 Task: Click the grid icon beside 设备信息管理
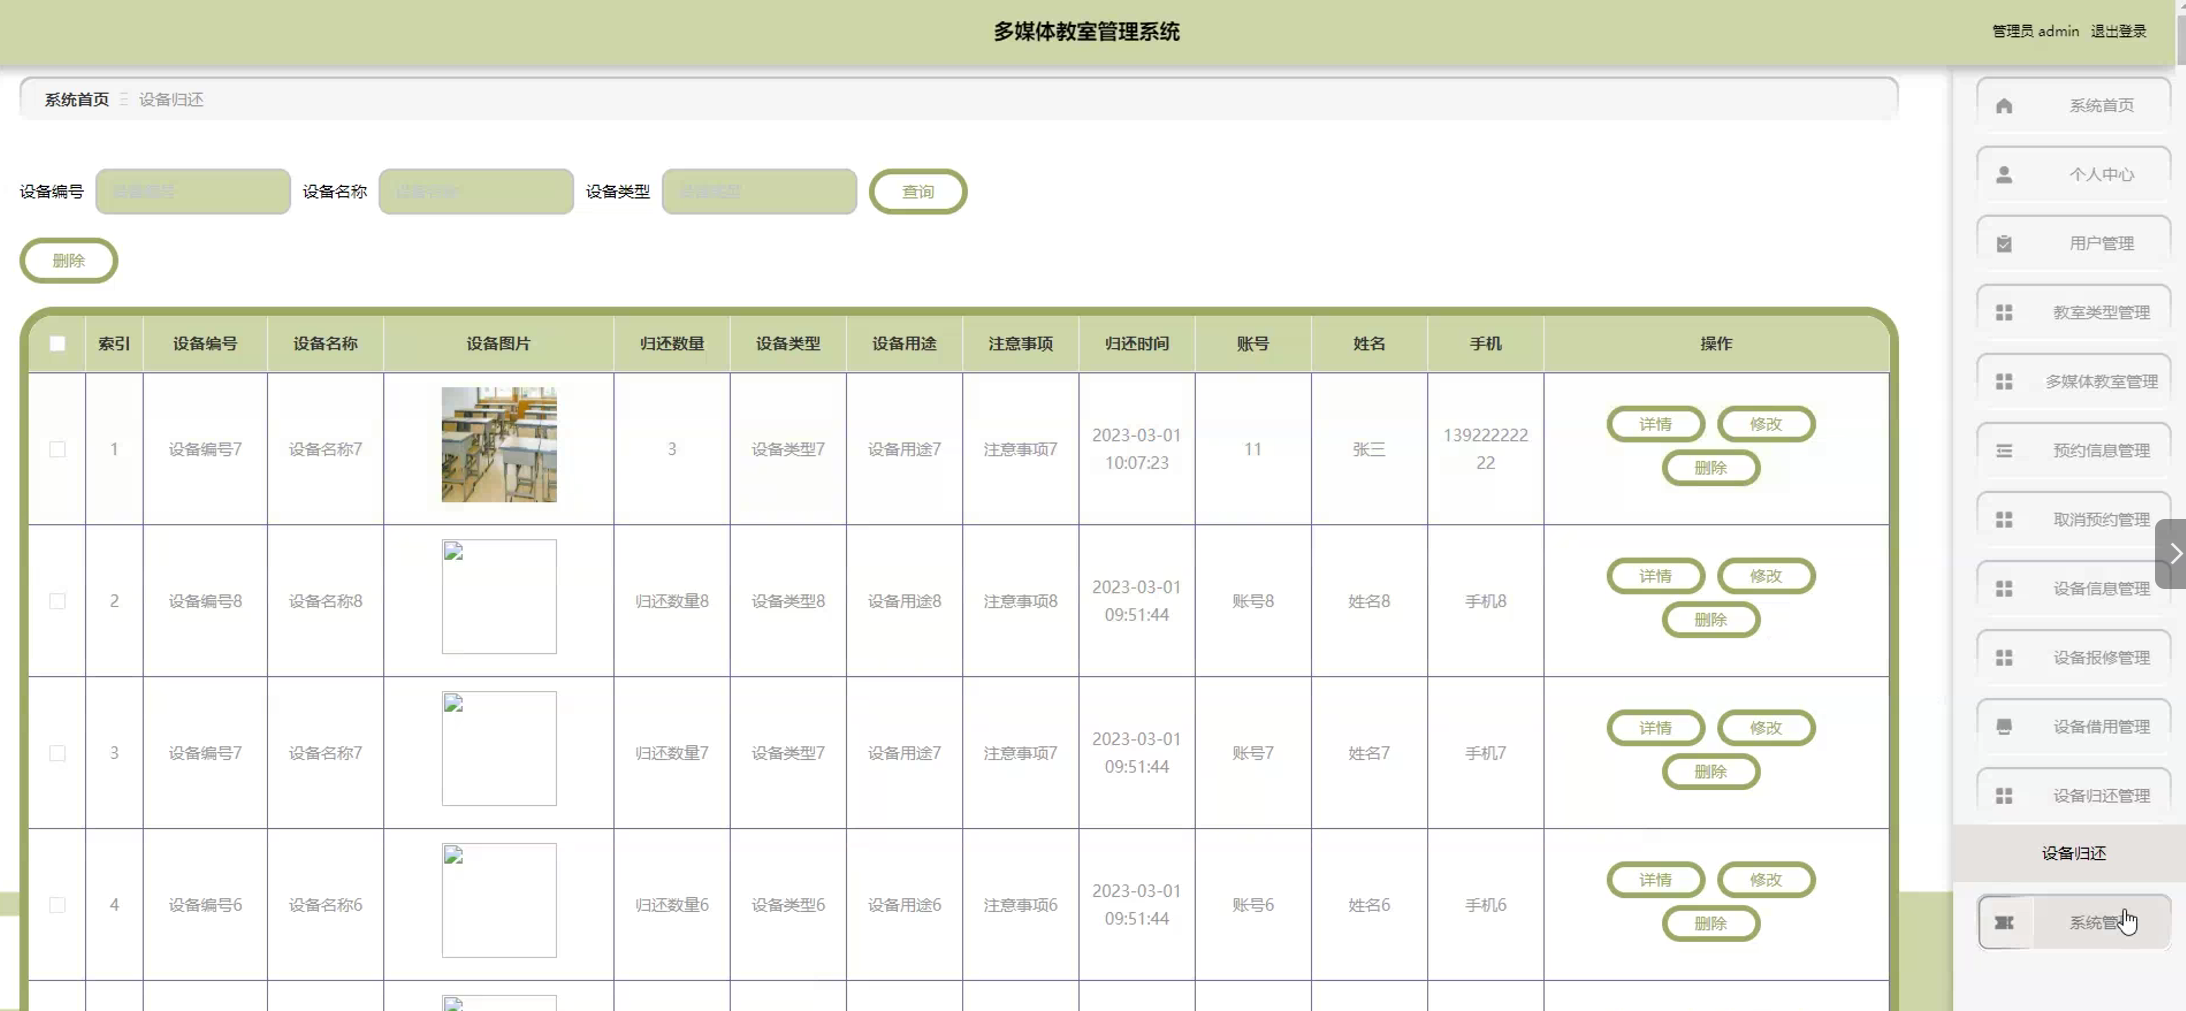tap(2004, 589)
